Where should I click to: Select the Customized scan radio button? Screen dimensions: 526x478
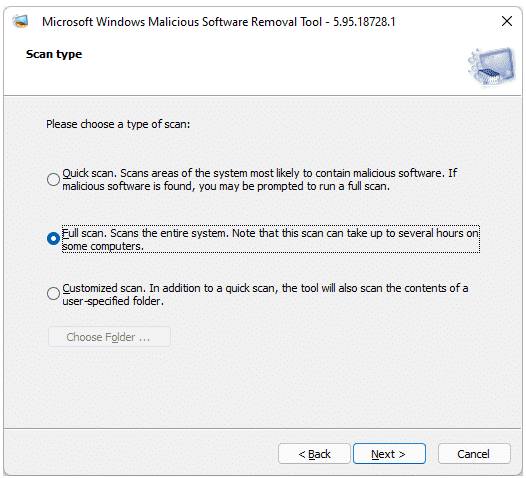pos(53,294)
